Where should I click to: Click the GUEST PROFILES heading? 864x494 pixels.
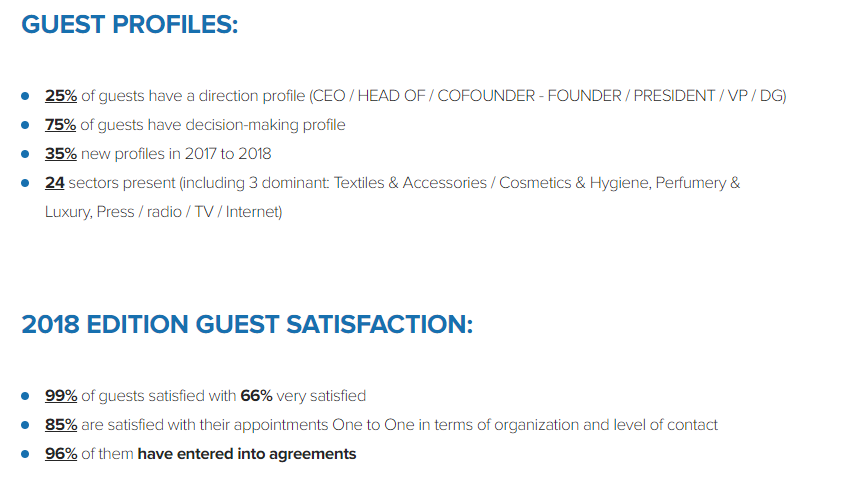[x=130, y=24]
